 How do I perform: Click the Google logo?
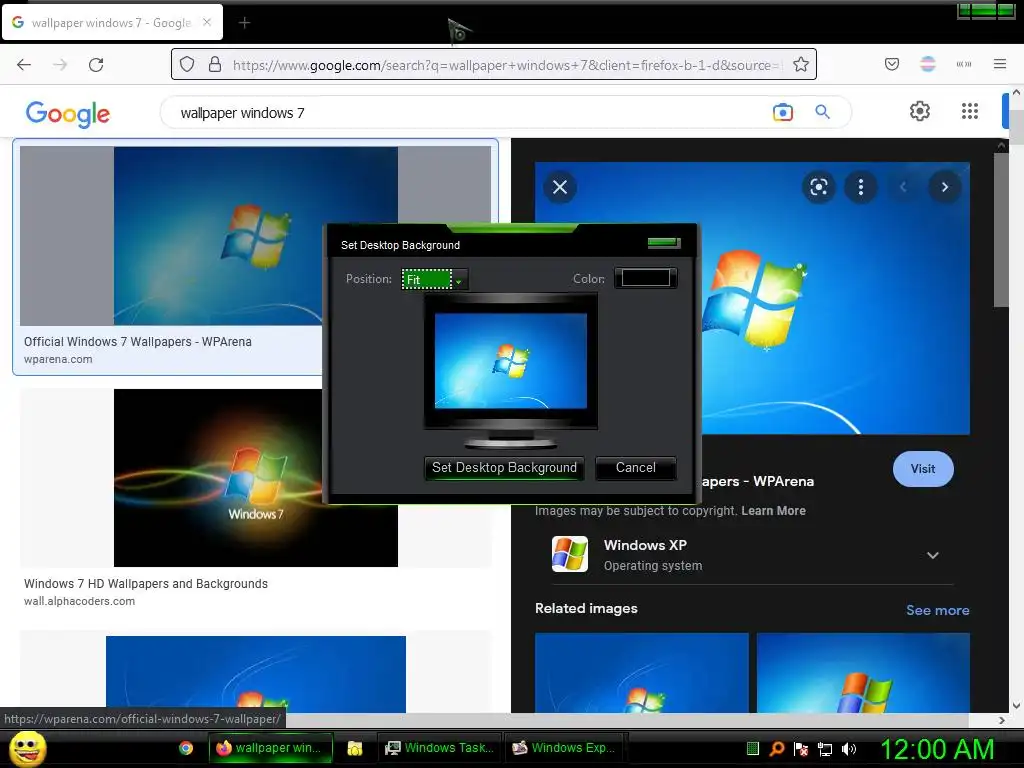[68, 114]
